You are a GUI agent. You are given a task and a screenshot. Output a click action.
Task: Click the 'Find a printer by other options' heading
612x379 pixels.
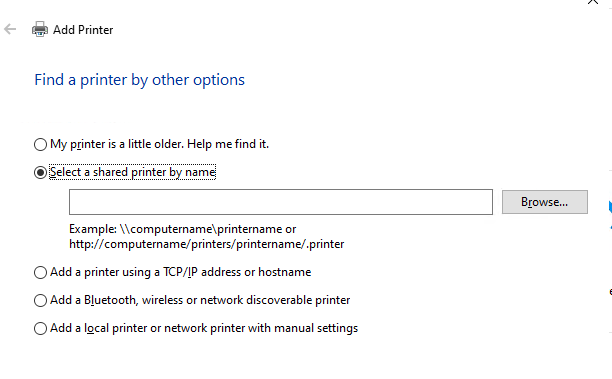pos(139,80)
